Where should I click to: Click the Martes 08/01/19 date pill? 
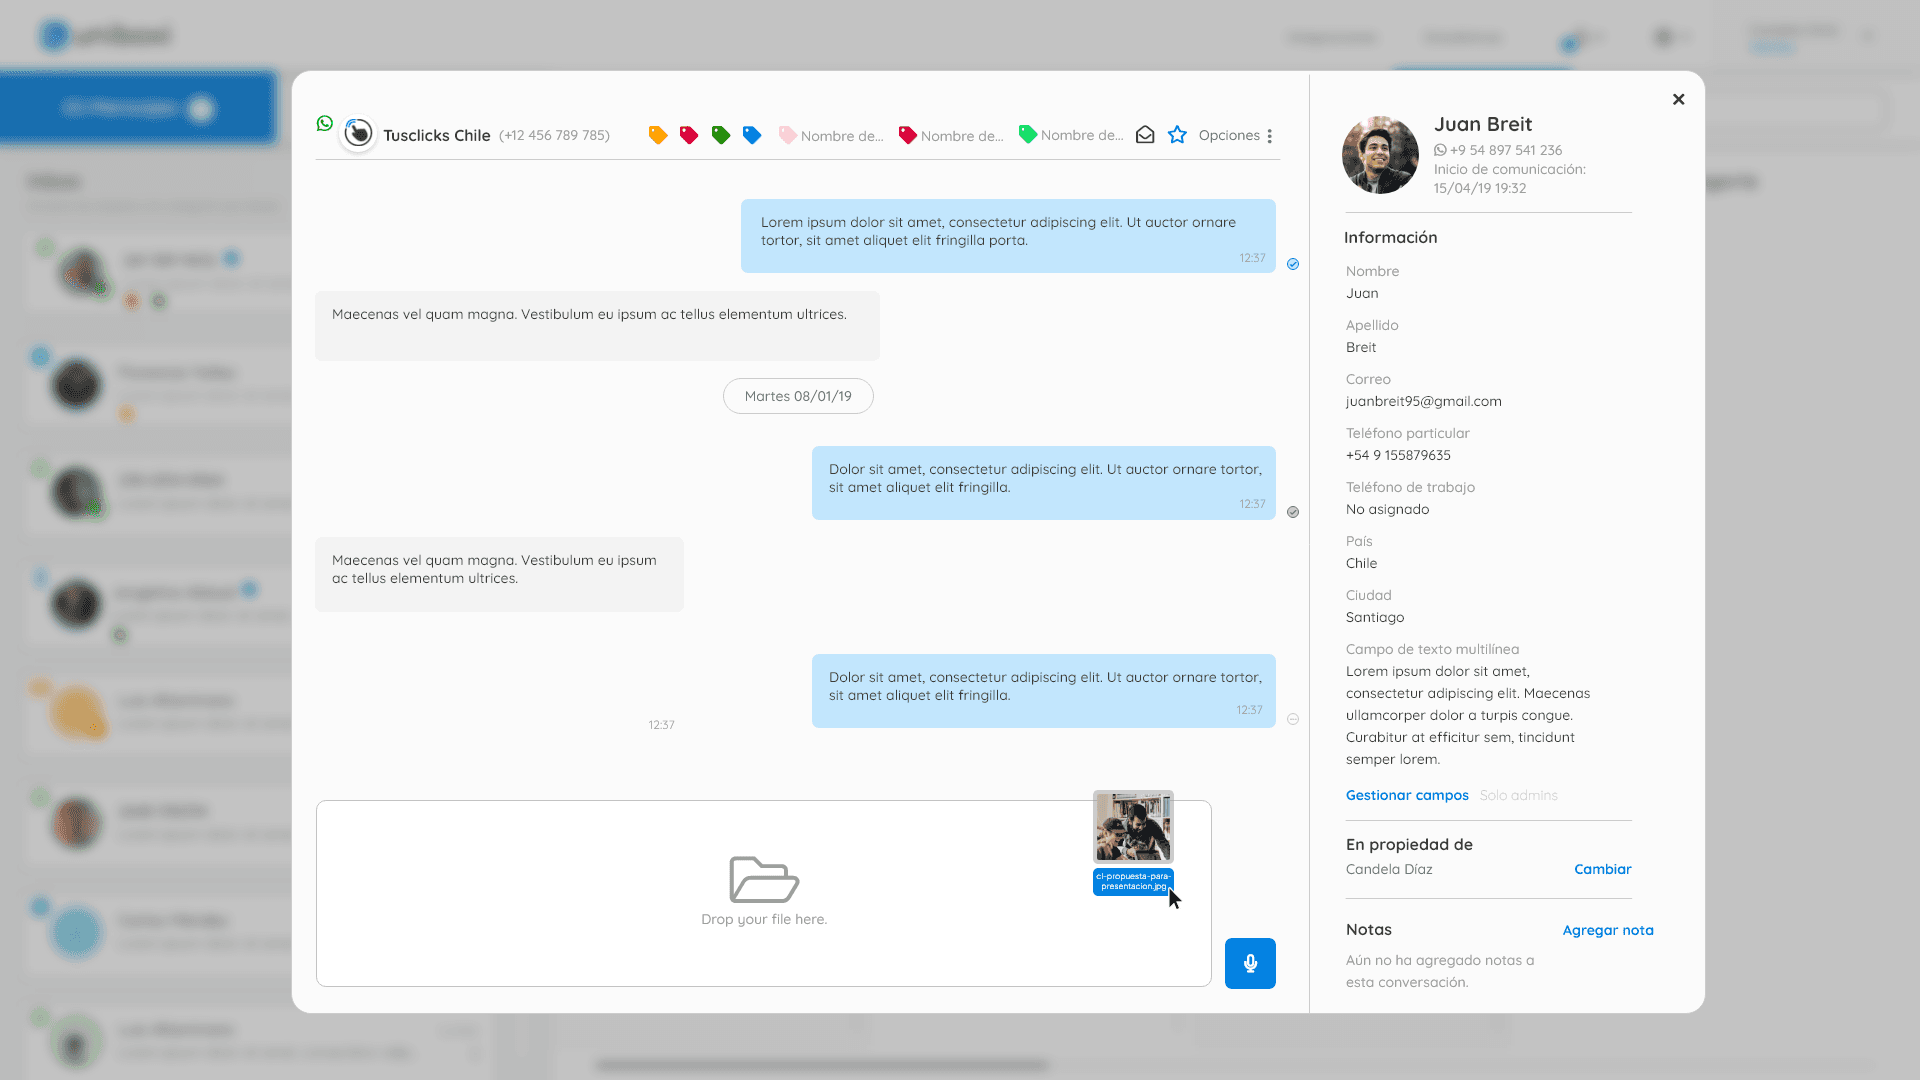[x=798, y=396]
